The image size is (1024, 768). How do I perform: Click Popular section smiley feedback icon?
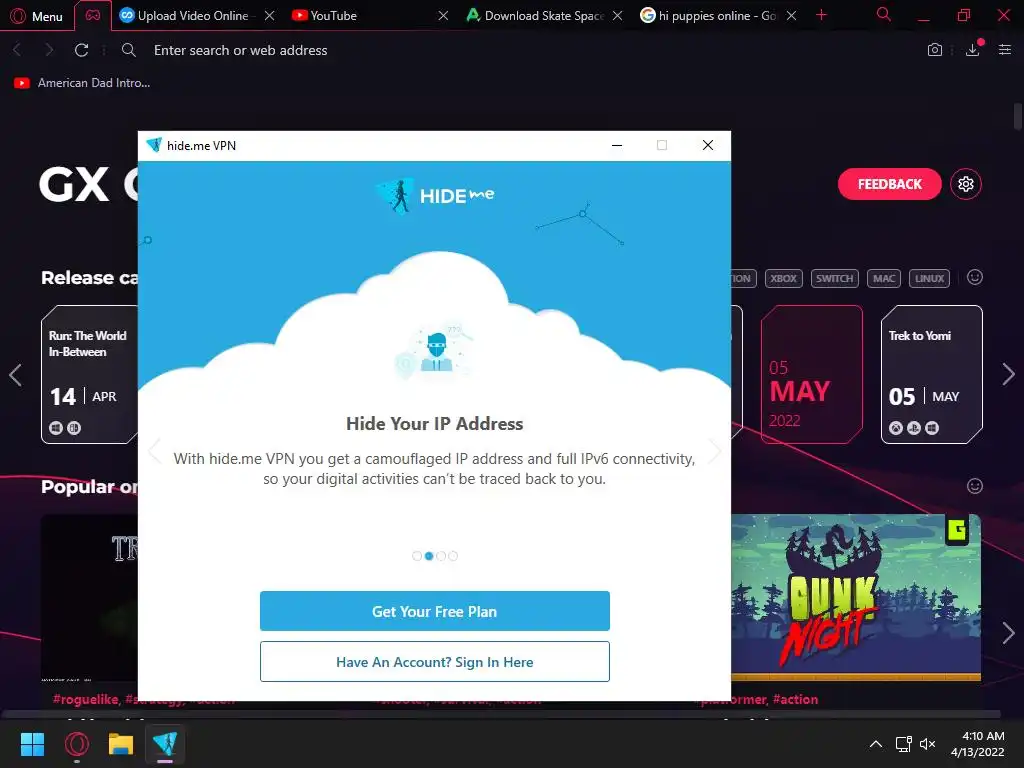tap(974, 486)
